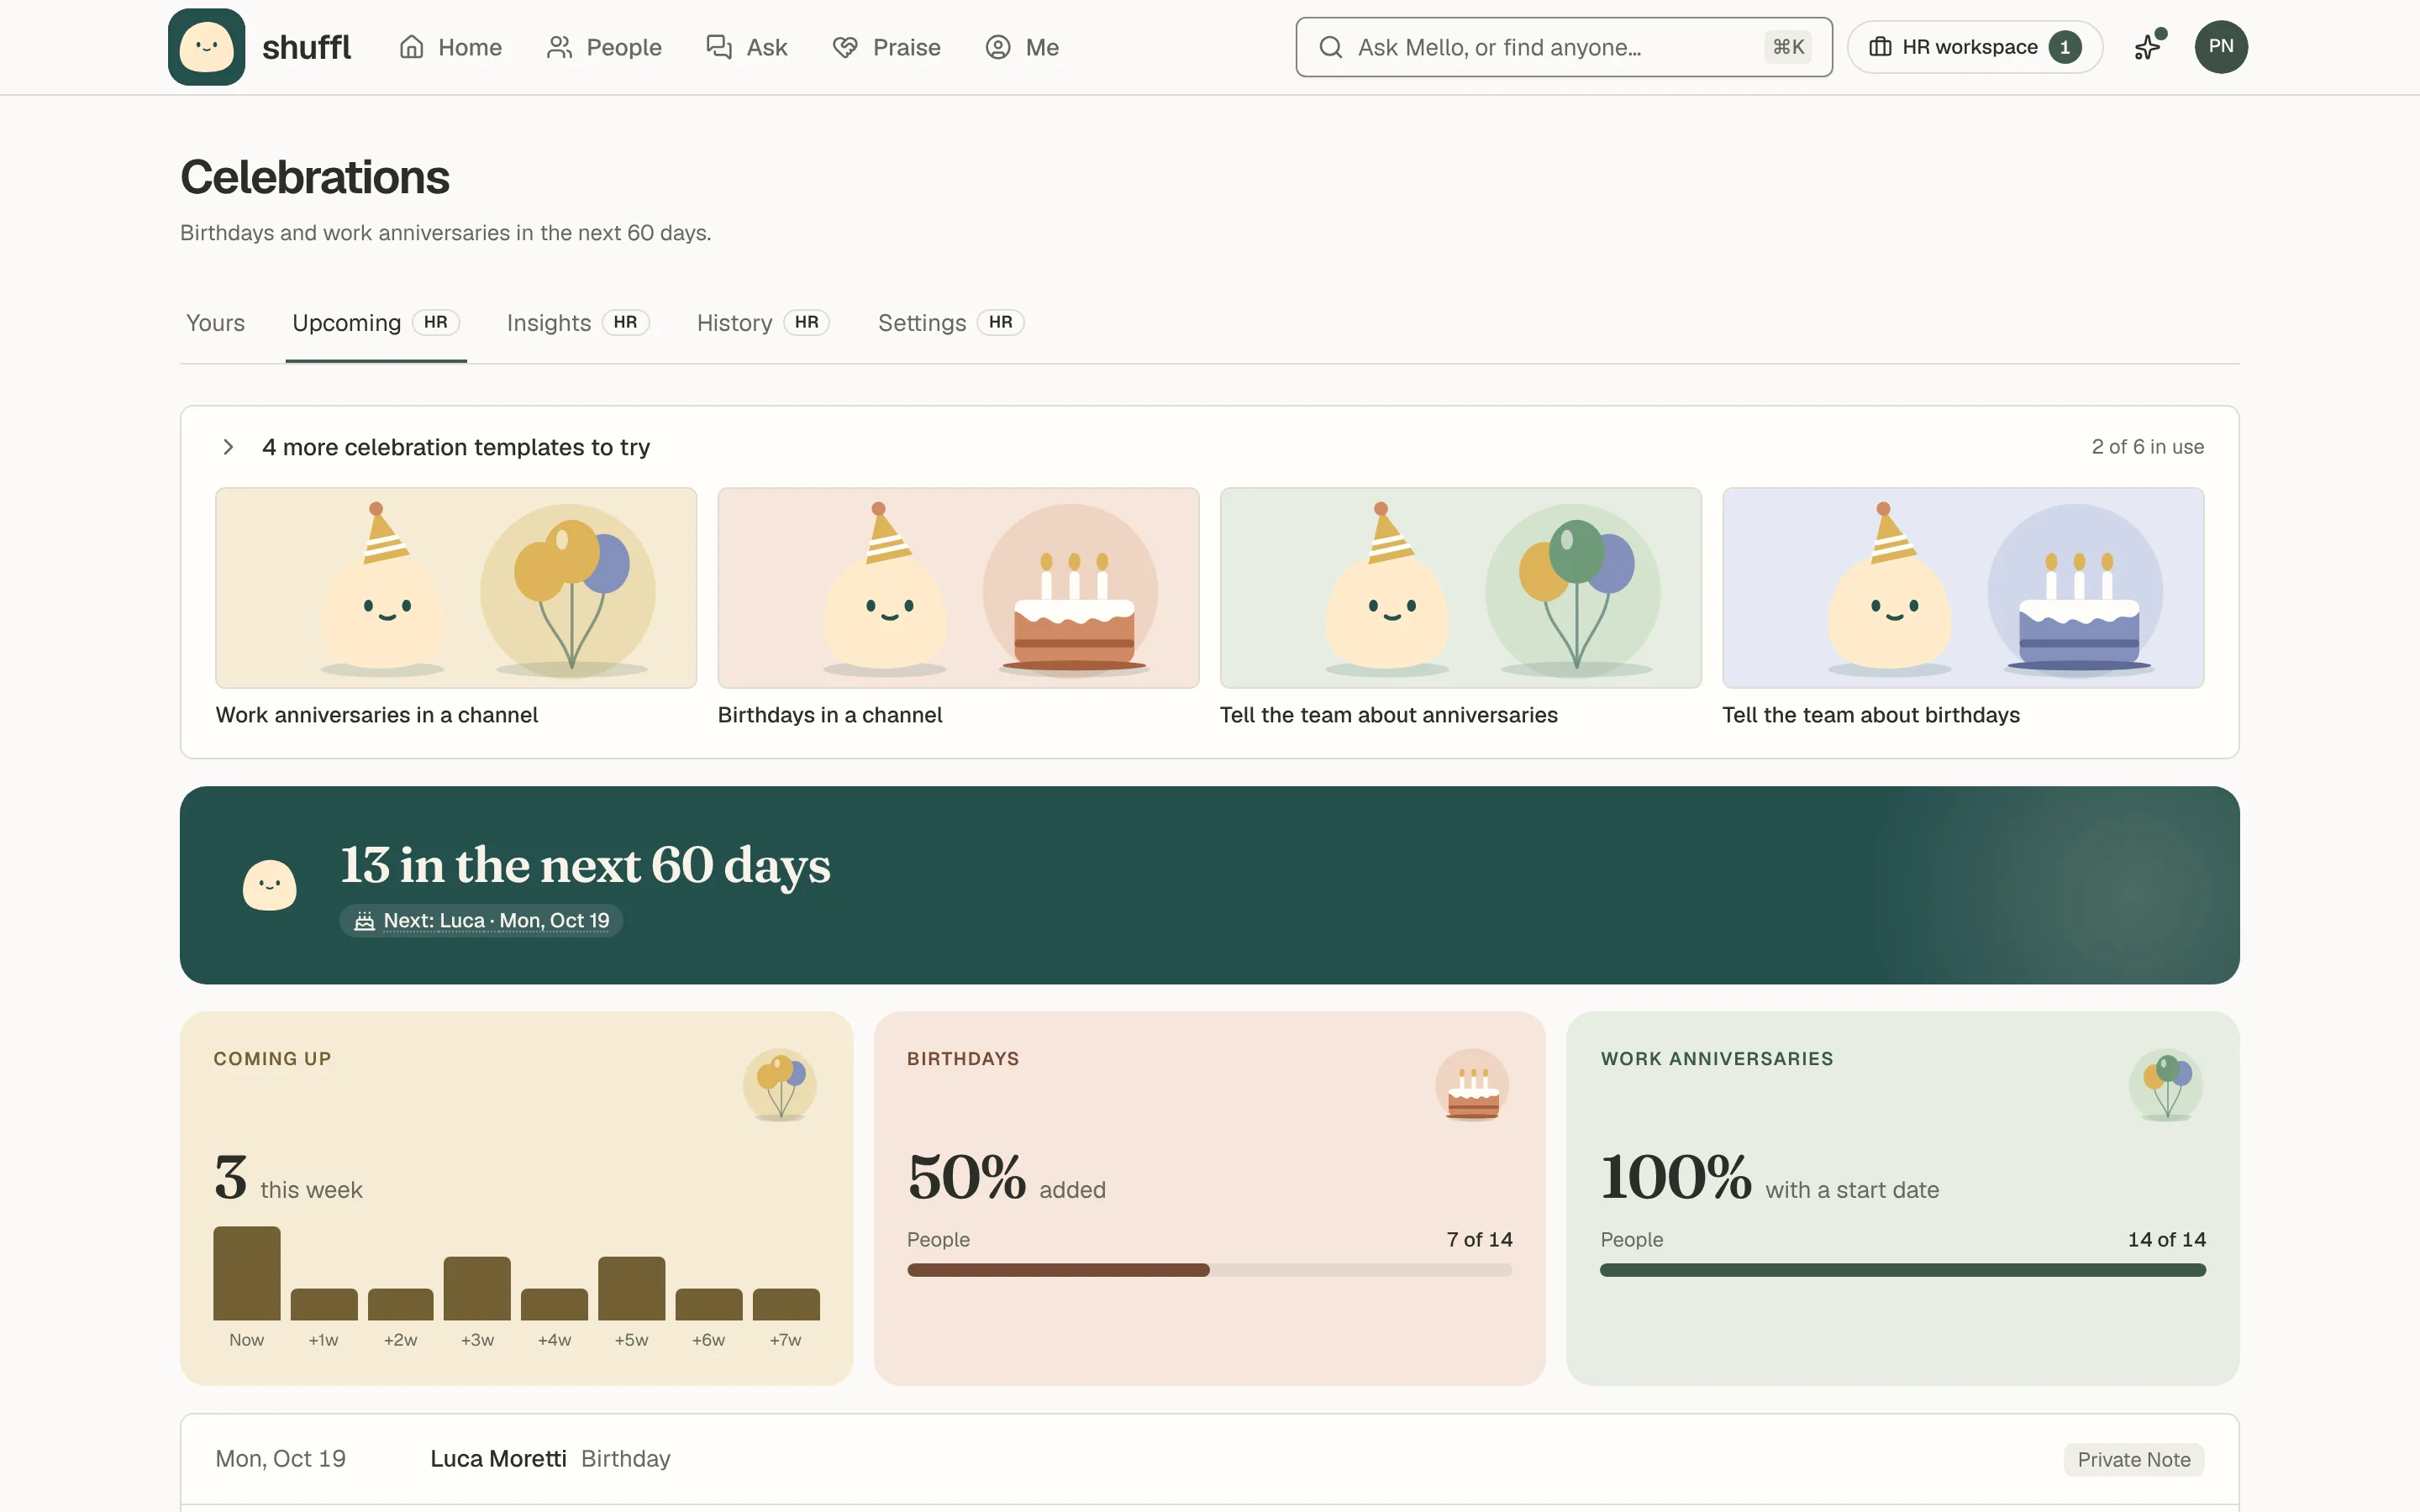The height and width of the screenshot is (1512, 2420).
Task: Click the Praise heart icon
Action: 845,47
